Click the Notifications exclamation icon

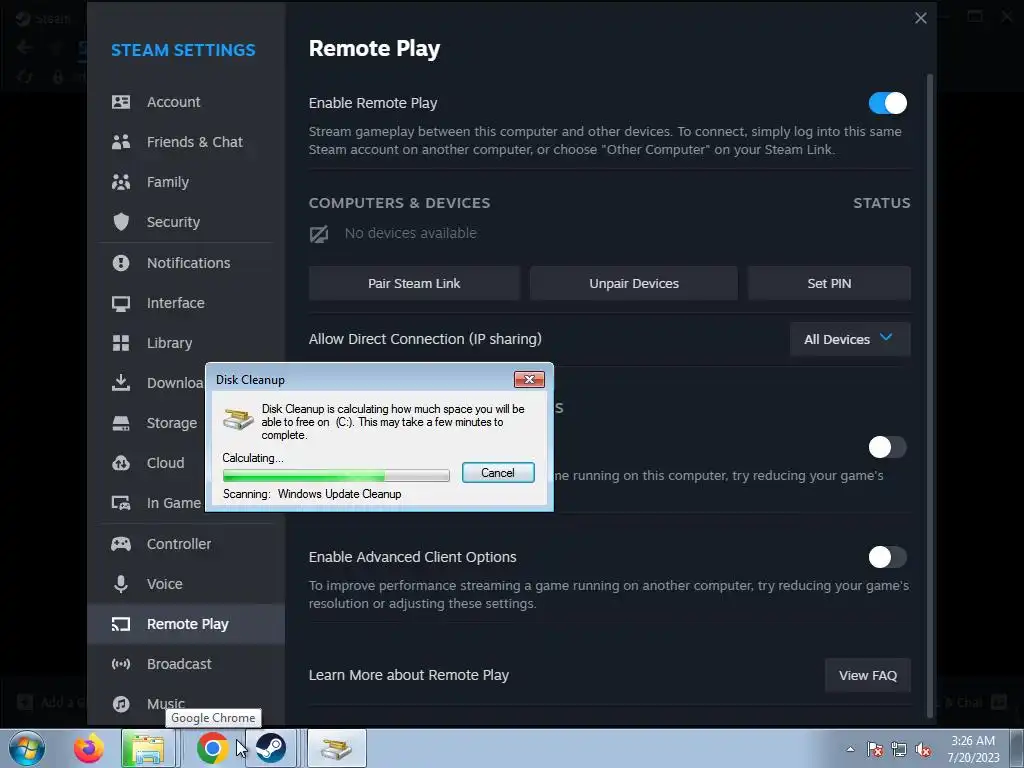tap(121, 263)
